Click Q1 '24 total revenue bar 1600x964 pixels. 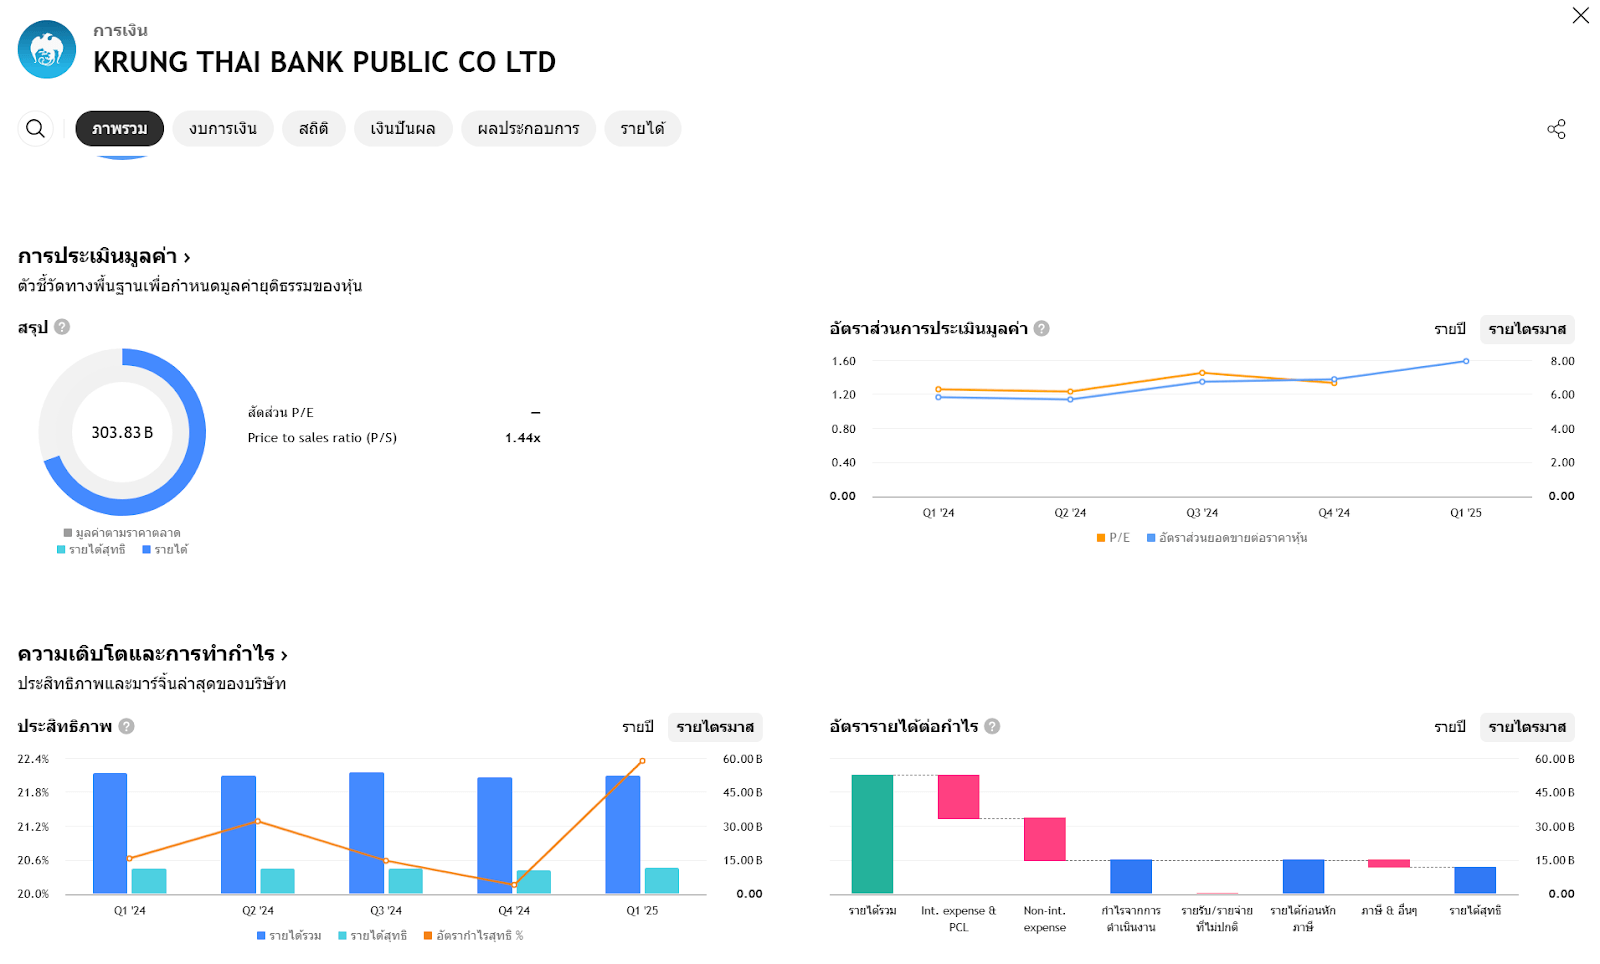click(110, 833)
